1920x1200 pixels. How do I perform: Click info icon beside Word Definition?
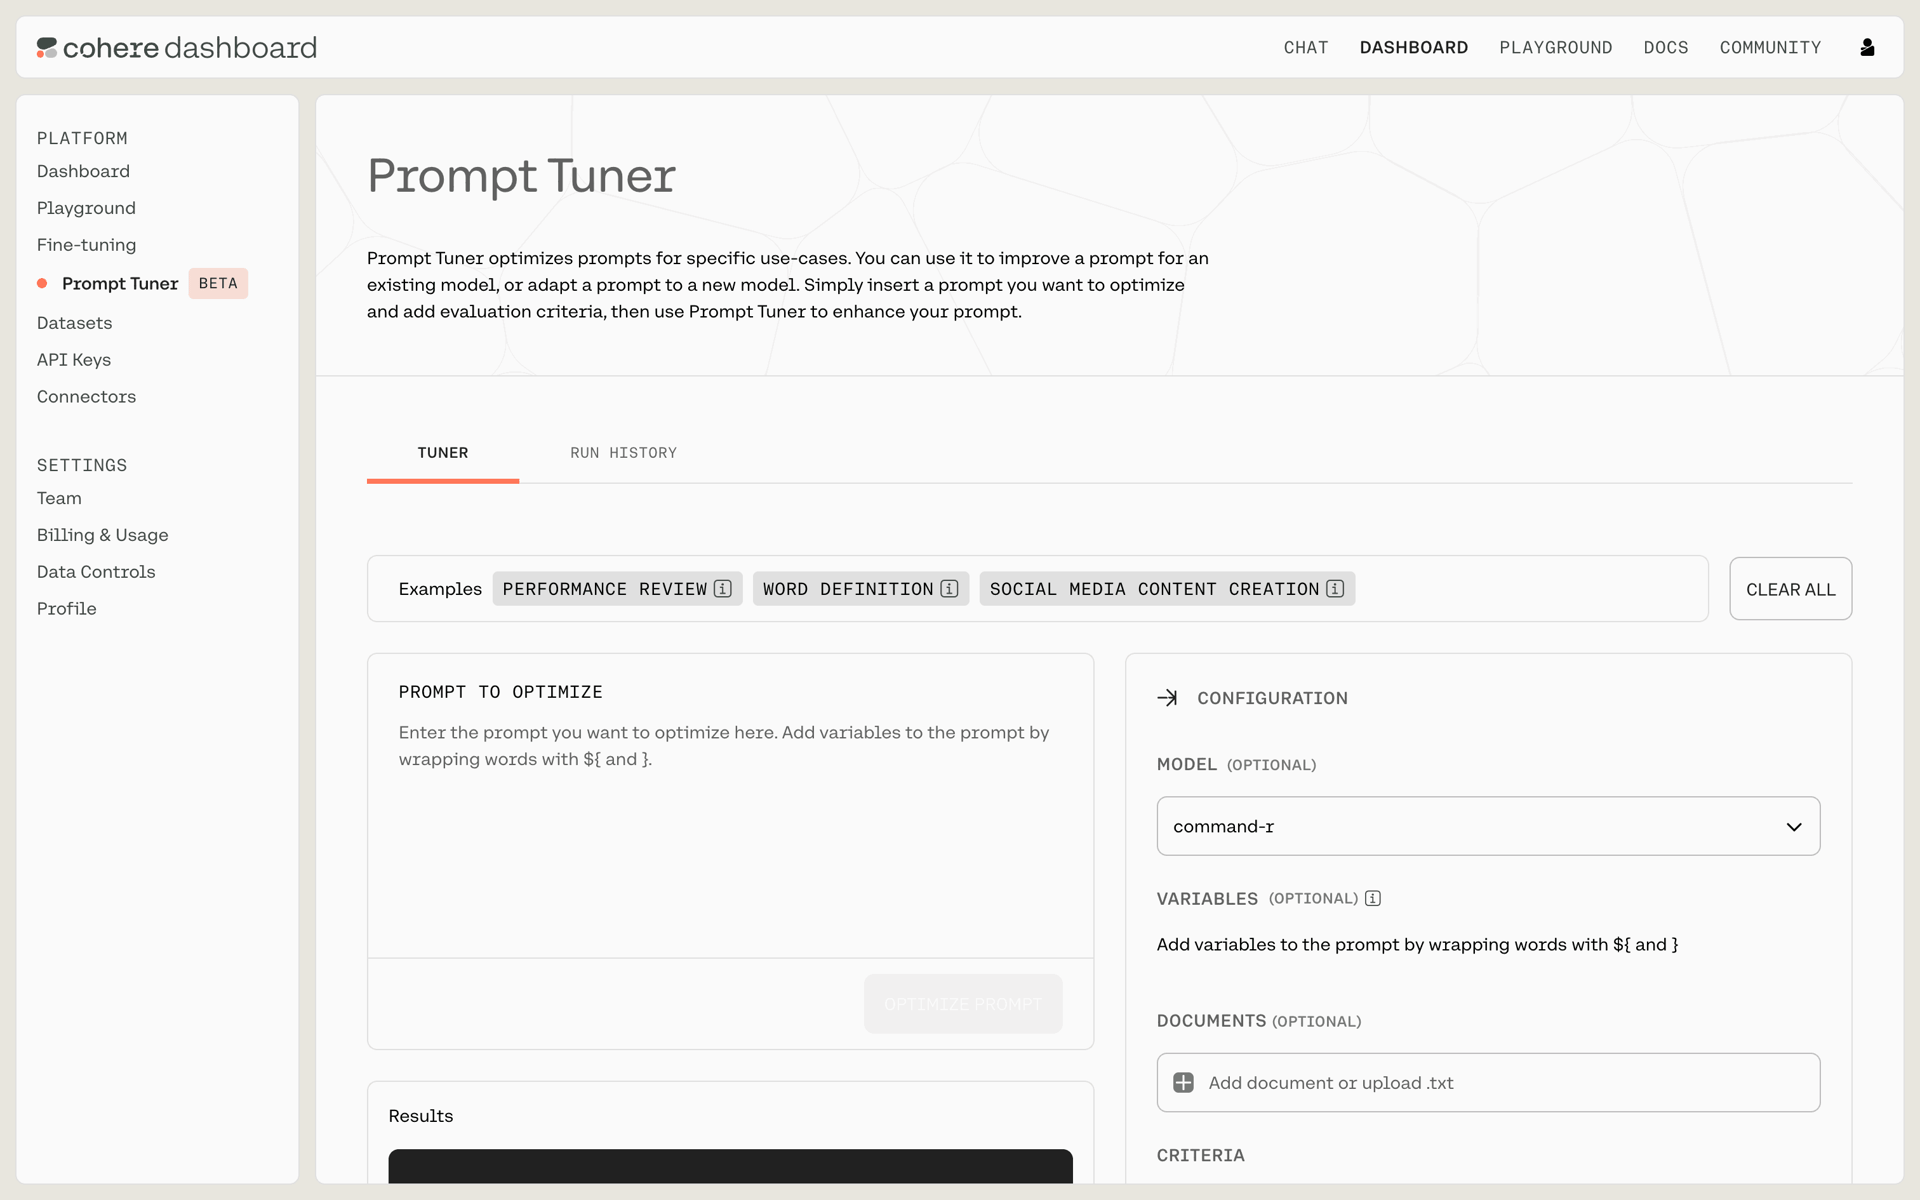[950, 589]
